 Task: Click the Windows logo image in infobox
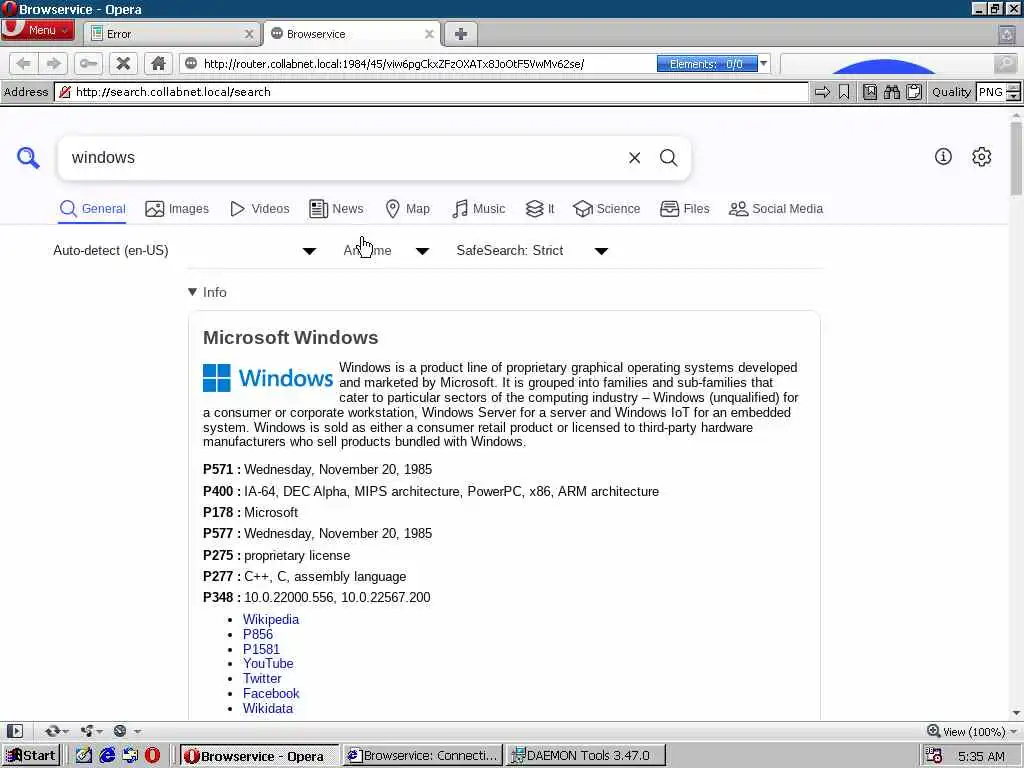[268, 378]
